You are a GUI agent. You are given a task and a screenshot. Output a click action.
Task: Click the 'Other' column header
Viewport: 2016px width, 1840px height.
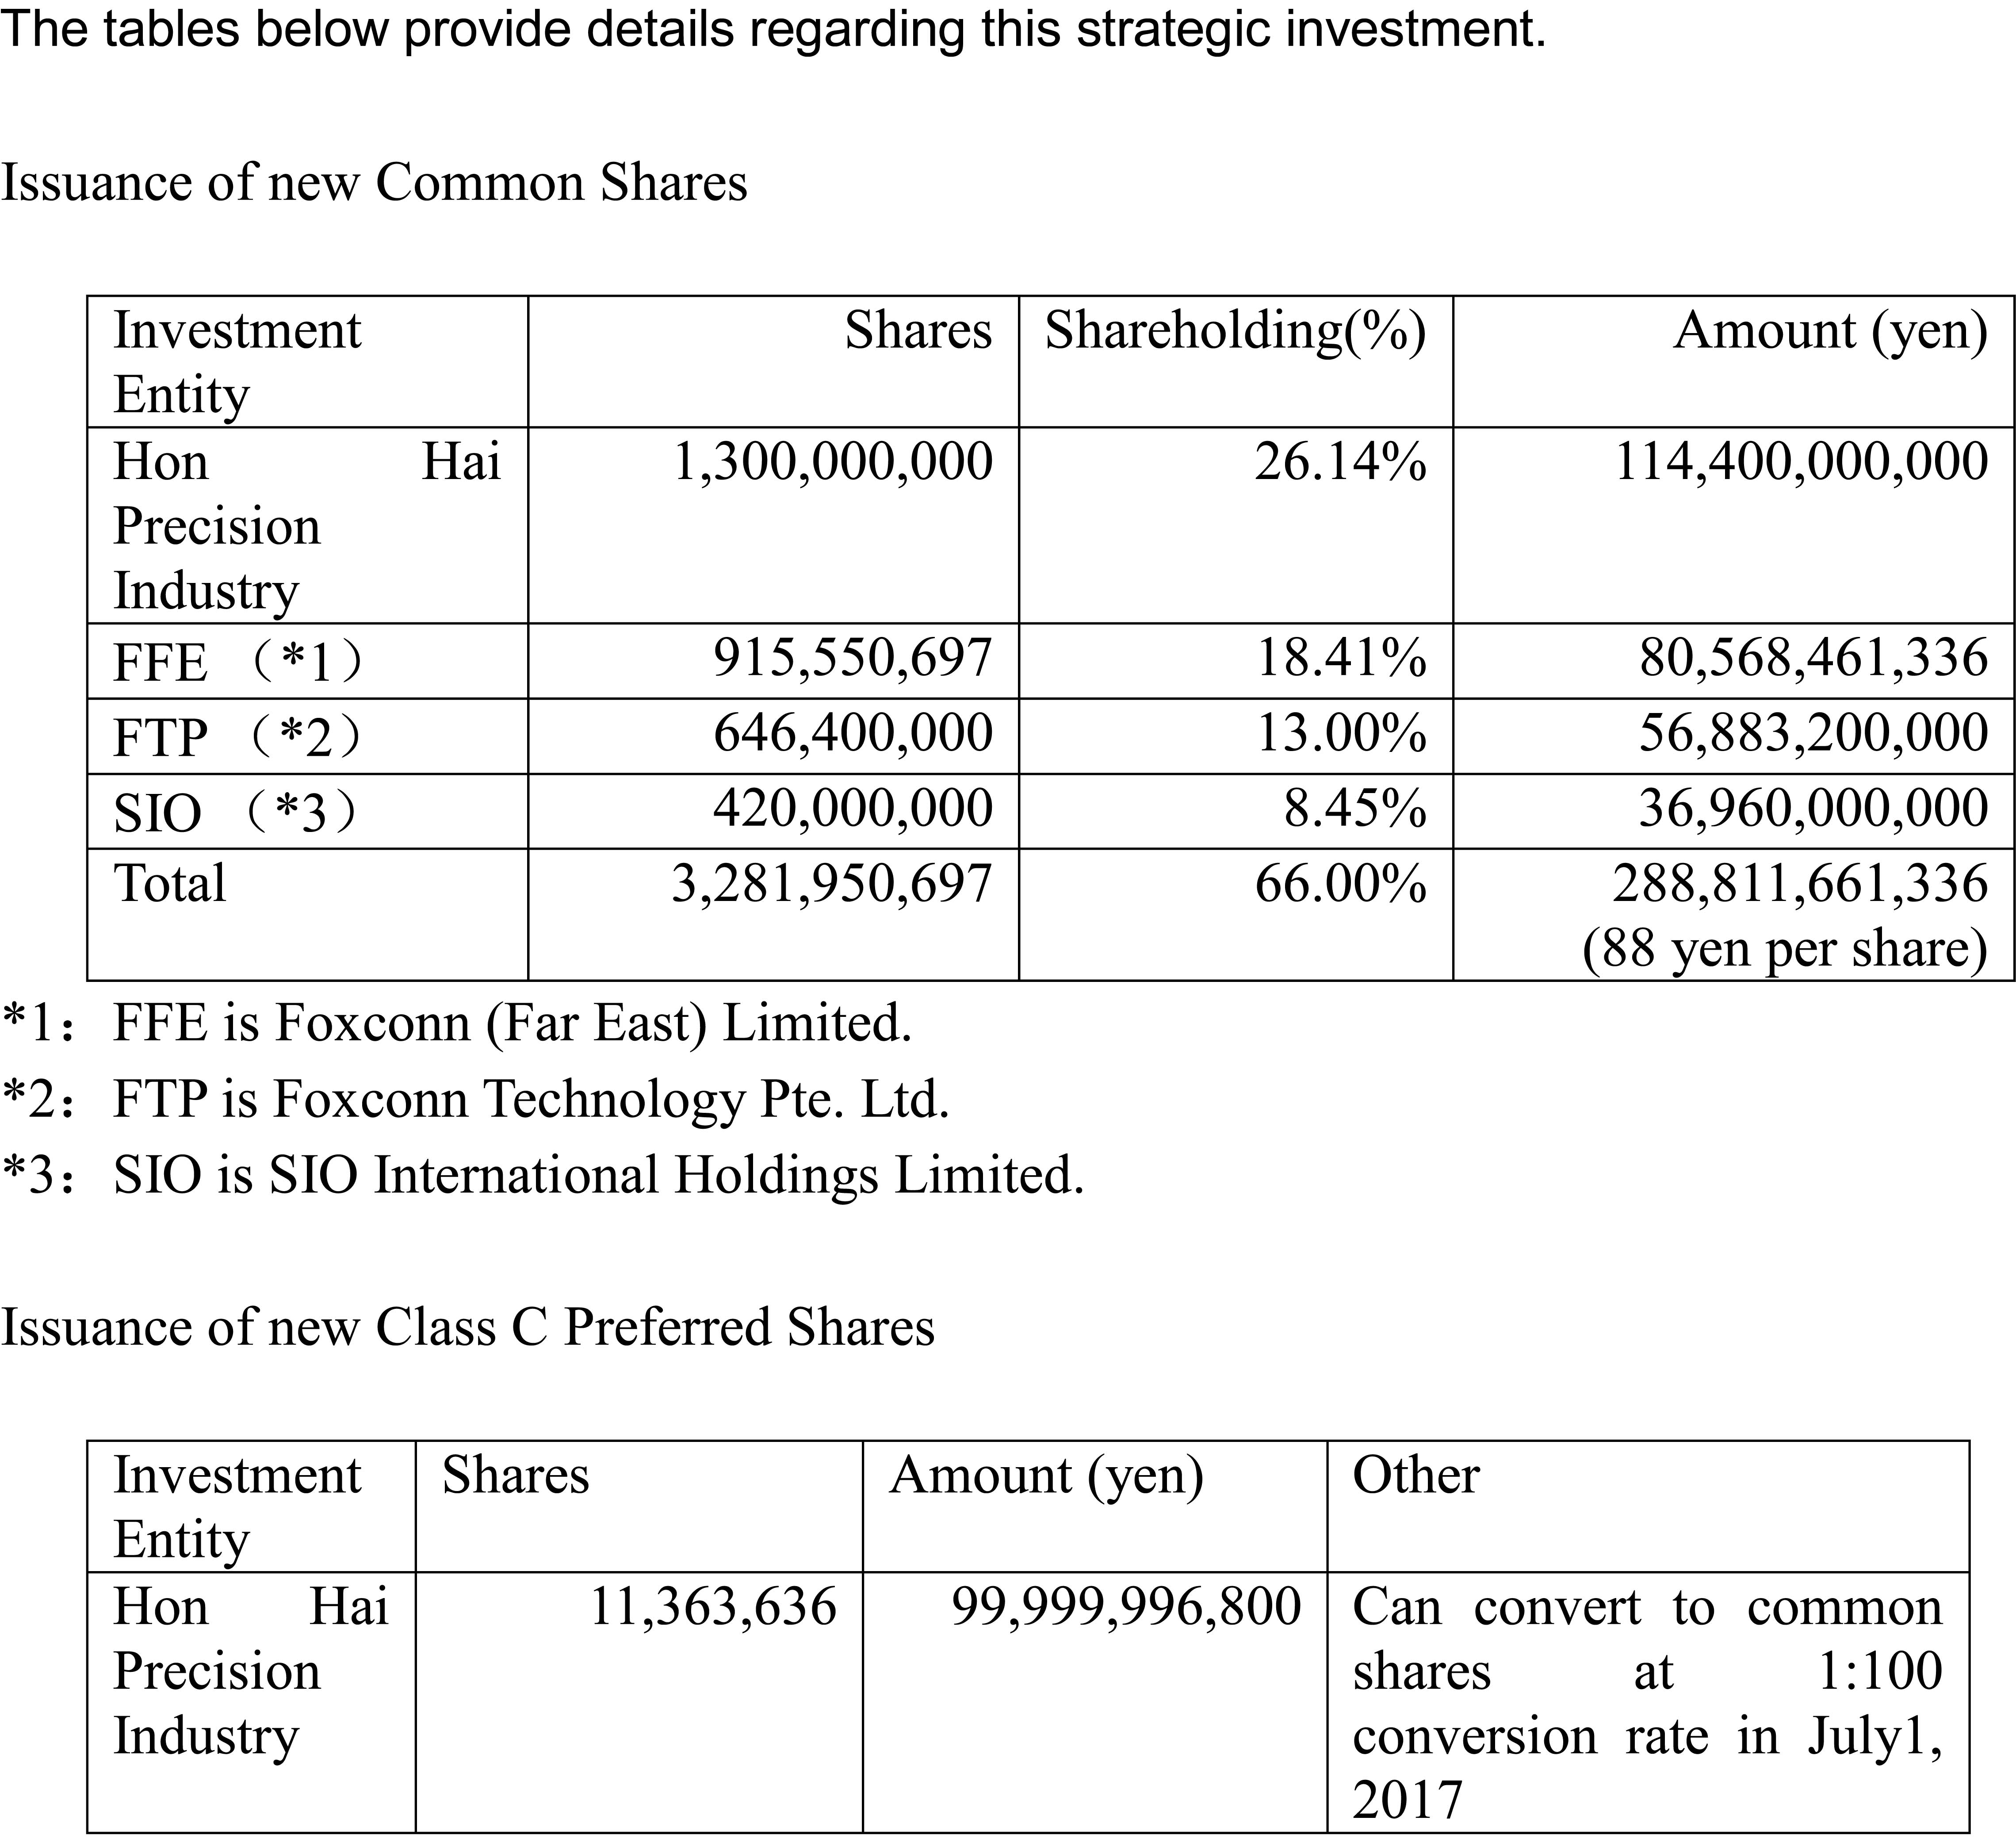1416,1476
